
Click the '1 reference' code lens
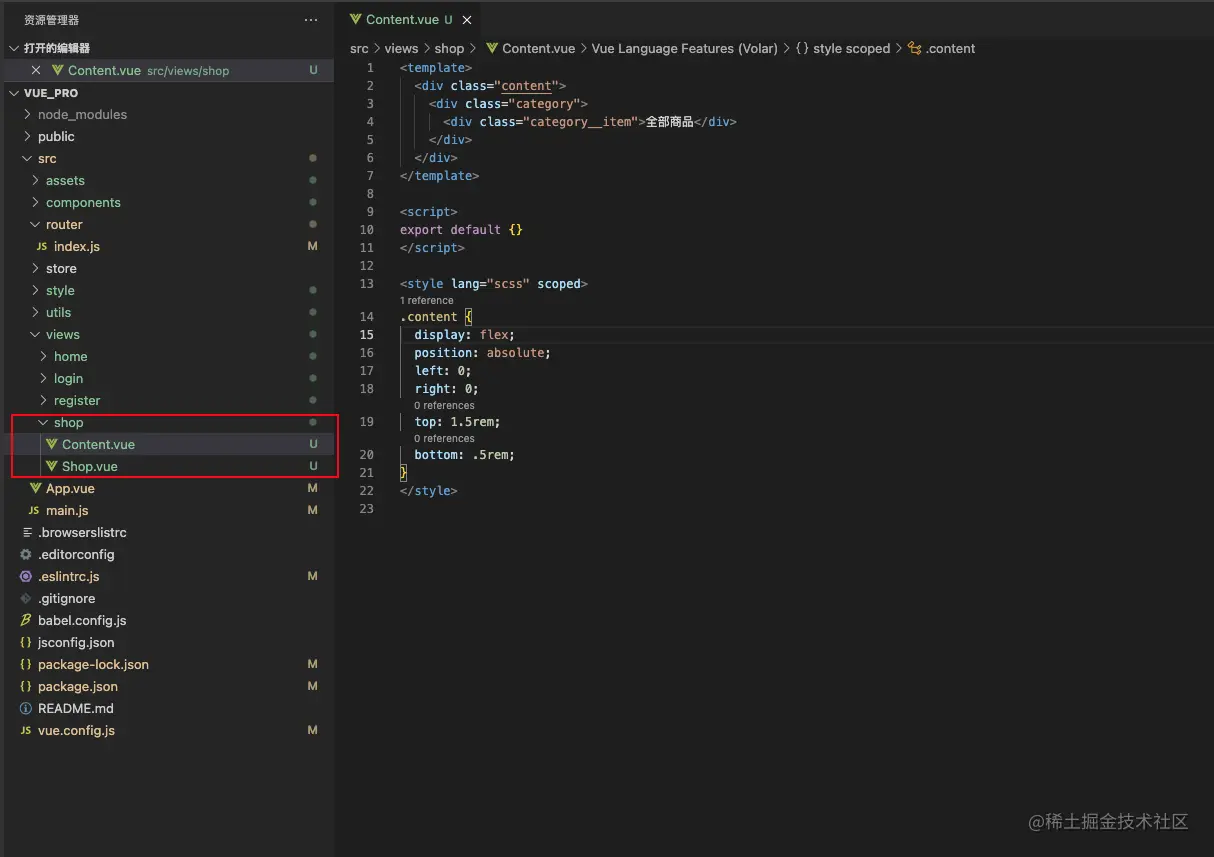point(426,300)
